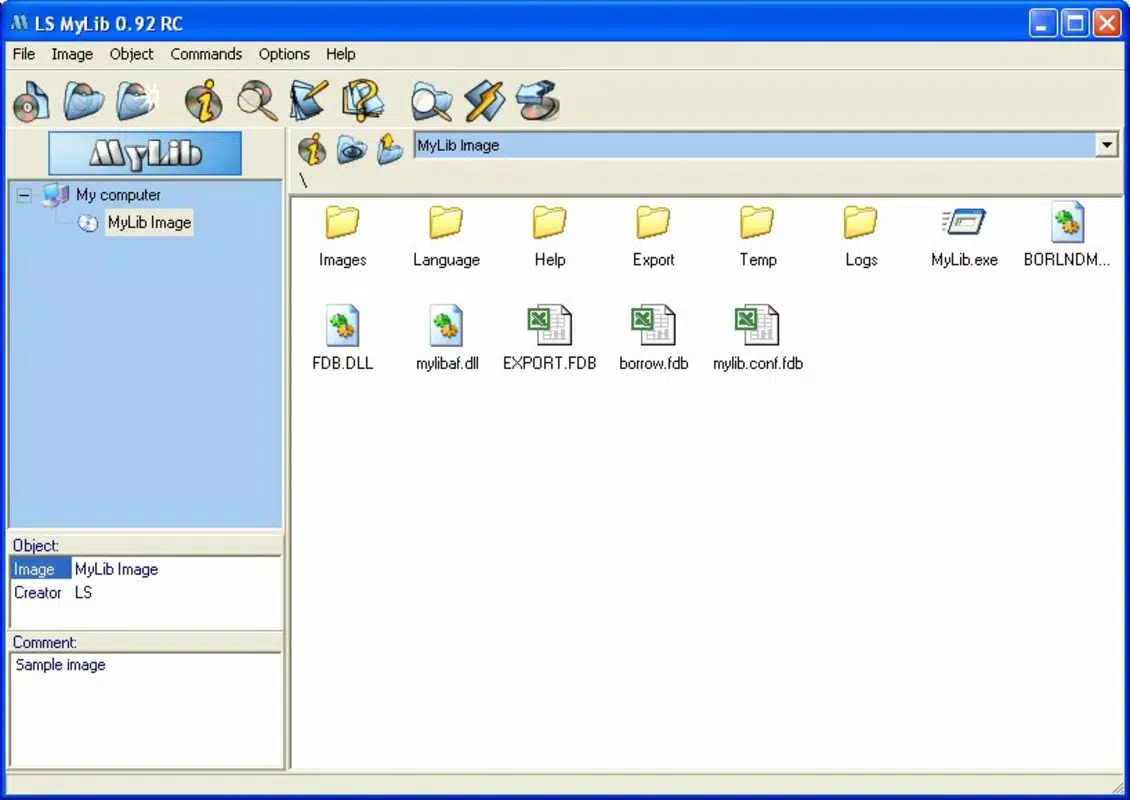
Task: Click the small info icon beside the path box
Action: coord(312,148)
